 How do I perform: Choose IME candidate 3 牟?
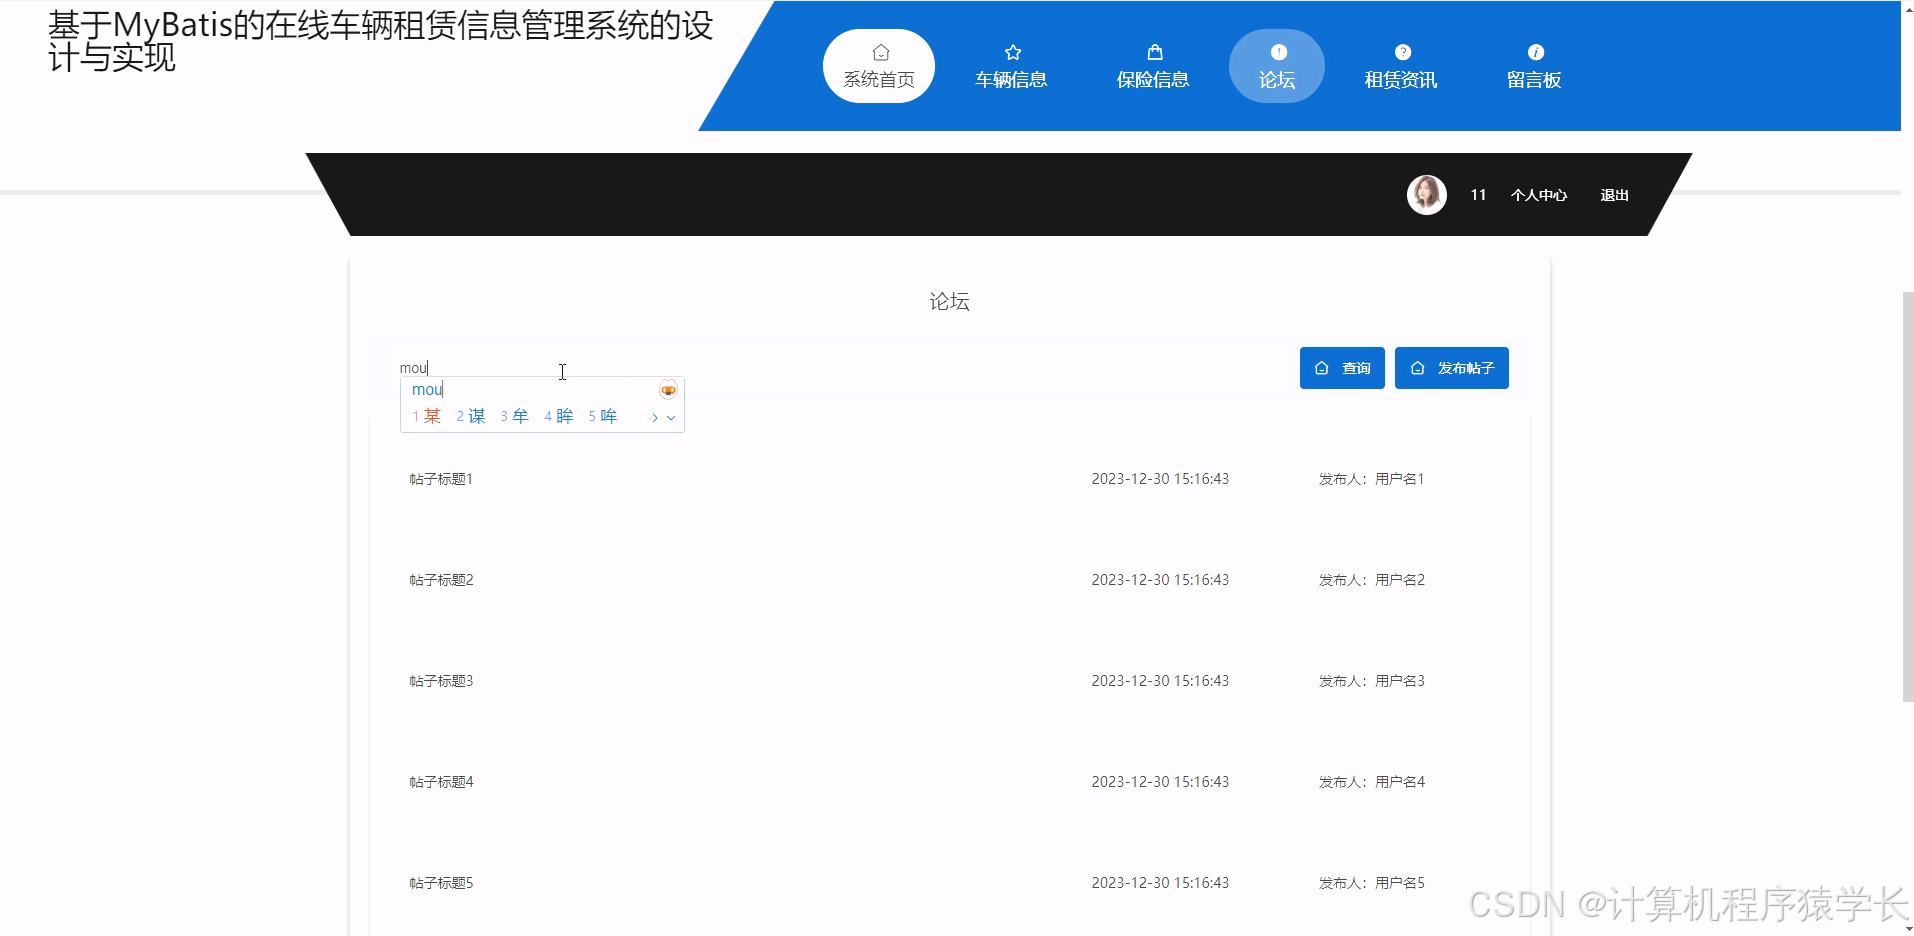click(515, 416)
